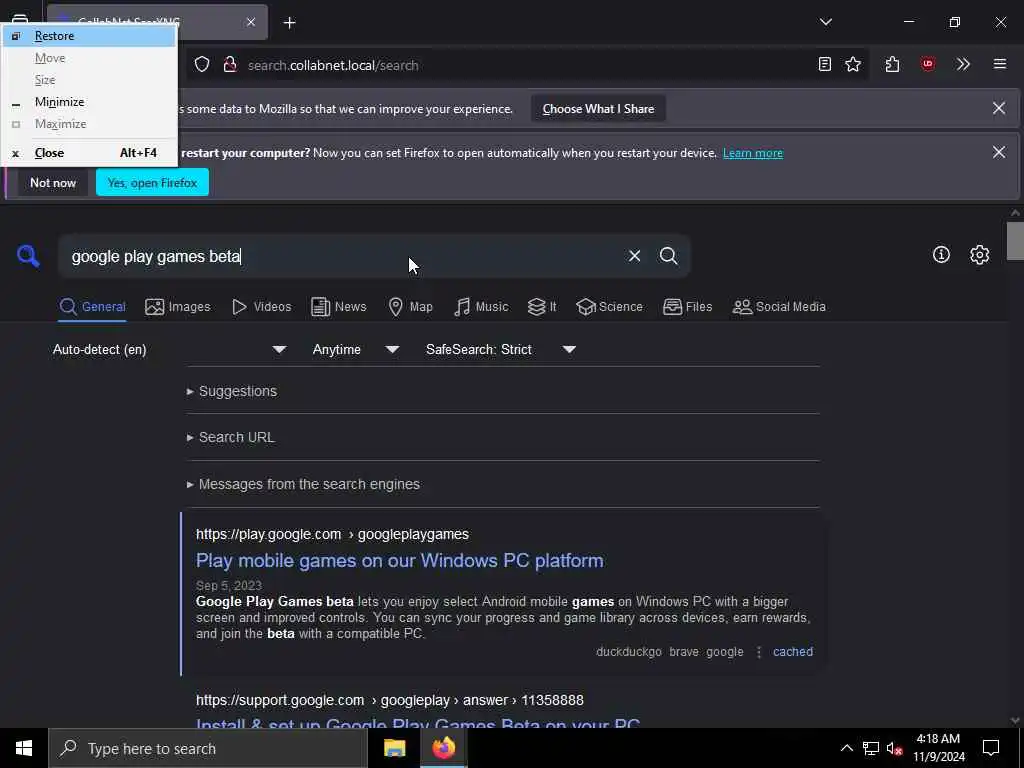Switch to the Videos tab
Screen dimensions: 1024x768
tap(262, 307)
